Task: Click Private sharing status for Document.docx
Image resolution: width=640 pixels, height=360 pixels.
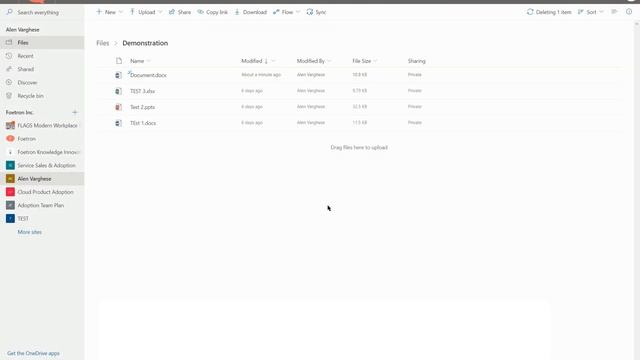Action: click(415, 75)
